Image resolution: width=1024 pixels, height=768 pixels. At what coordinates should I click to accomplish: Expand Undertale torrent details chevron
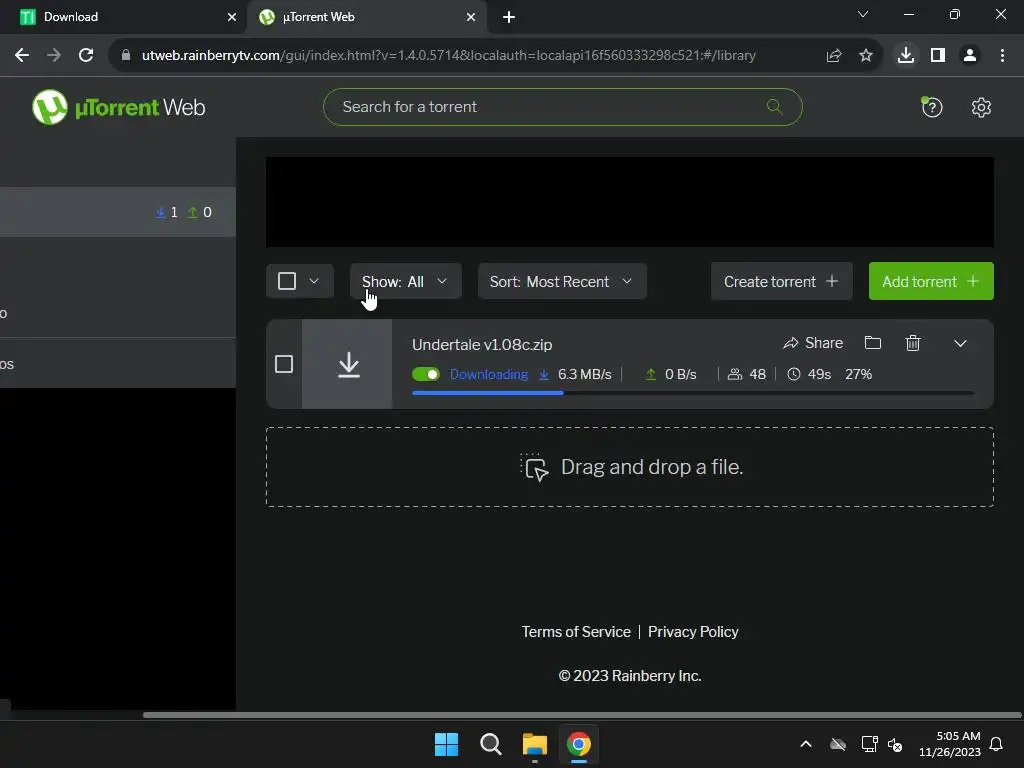coord(960,344)
